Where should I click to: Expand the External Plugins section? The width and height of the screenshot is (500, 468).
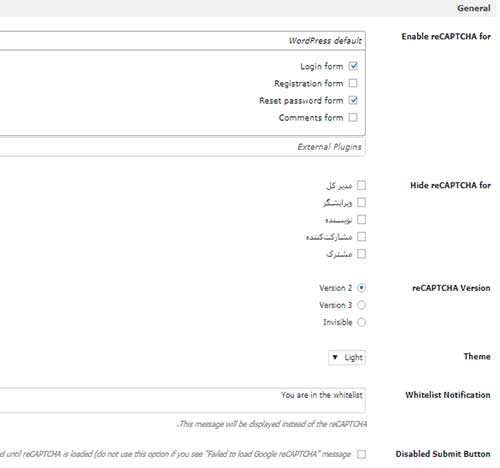(183, 147)
